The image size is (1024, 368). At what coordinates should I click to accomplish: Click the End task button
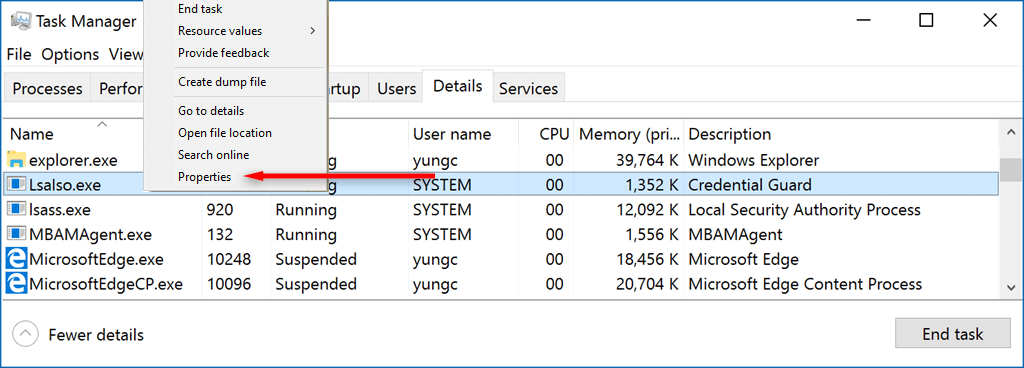click(x=952, y=334)
